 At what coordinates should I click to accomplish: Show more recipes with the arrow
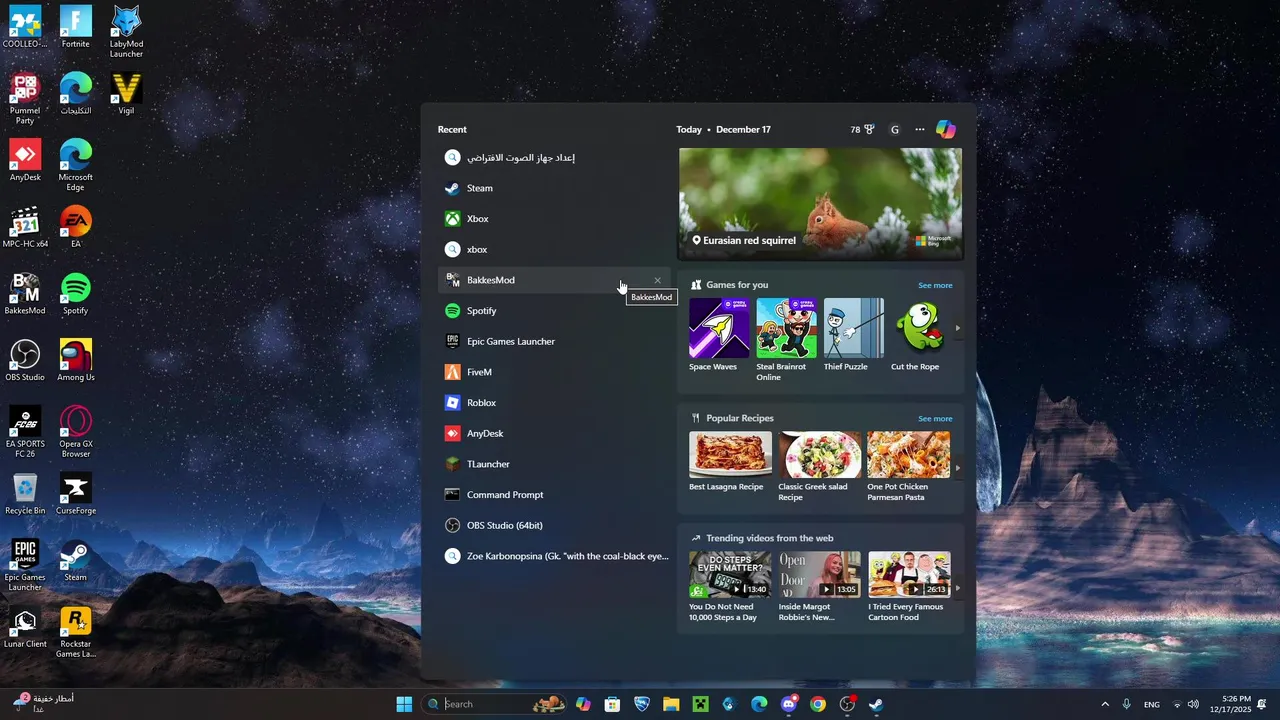pos(957,467)
